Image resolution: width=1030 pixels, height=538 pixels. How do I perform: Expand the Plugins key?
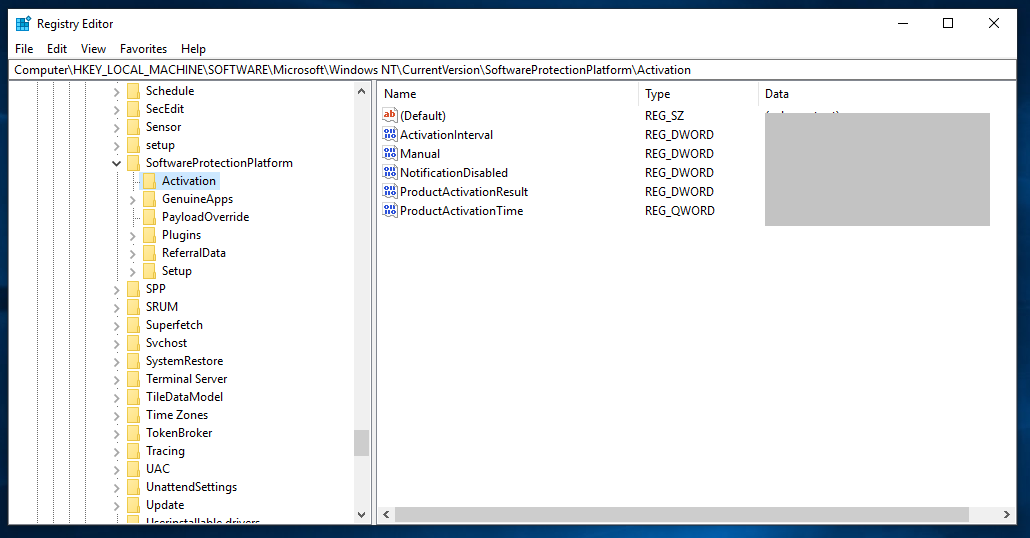click(x=133, y=236)
